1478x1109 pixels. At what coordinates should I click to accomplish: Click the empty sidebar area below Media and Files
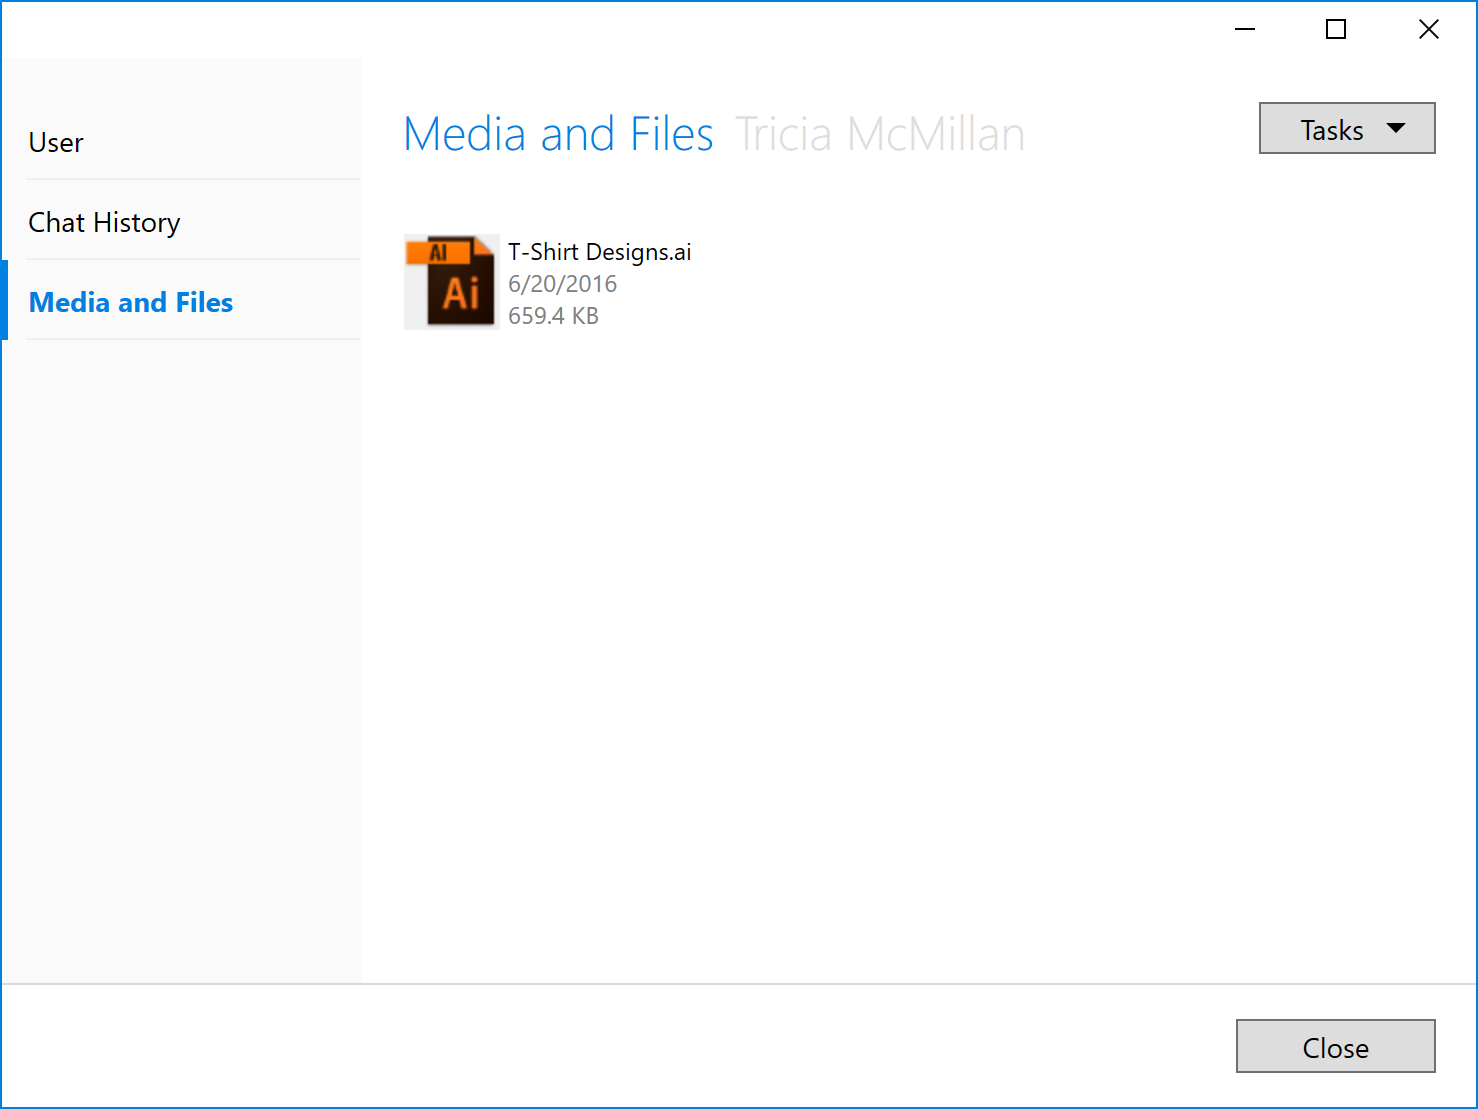180,650
